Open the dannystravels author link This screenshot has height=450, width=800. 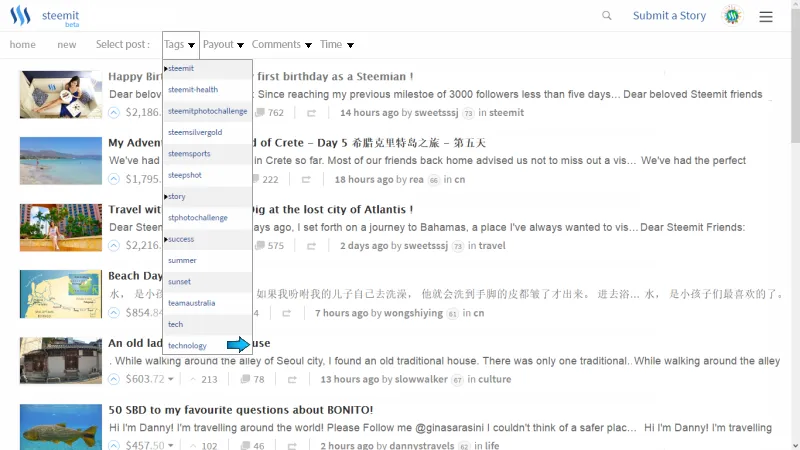pyautogui.click(x=421, y=445)
